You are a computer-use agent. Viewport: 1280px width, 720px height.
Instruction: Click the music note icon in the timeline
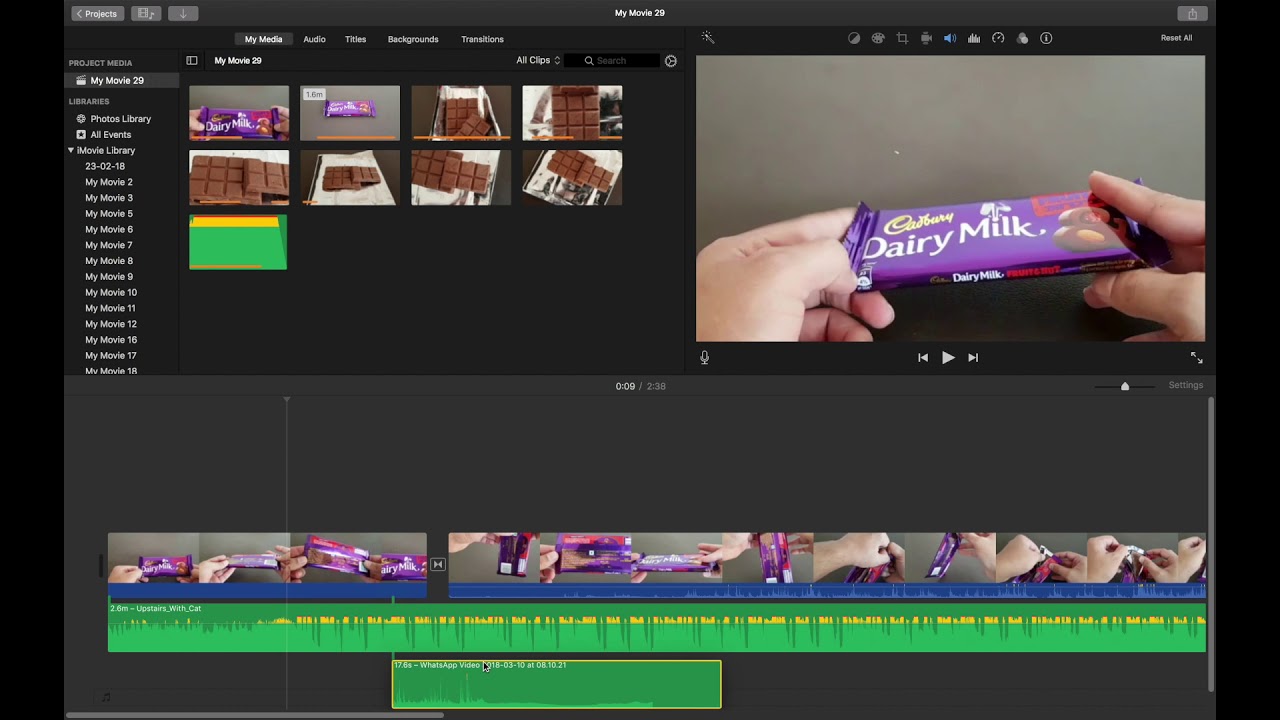[106, 697]
